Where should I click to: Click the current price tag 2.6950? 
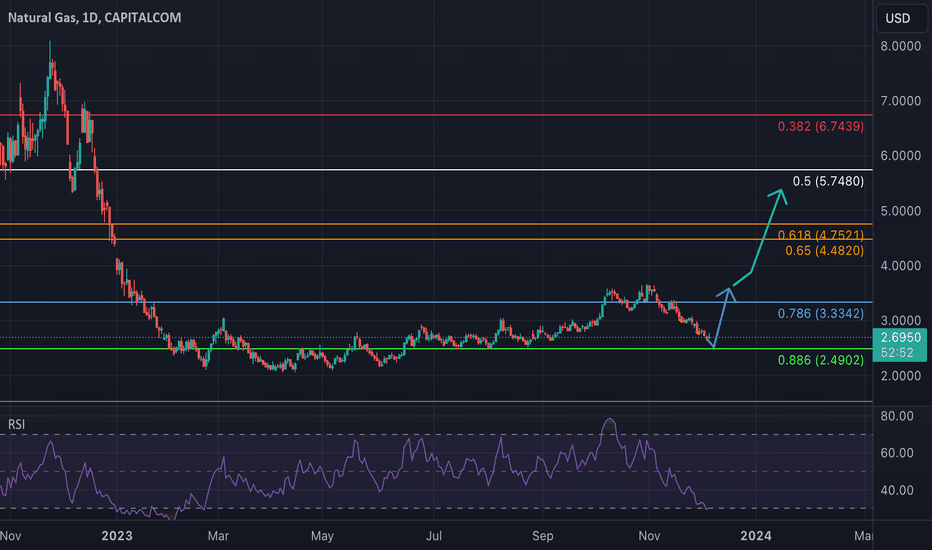point(900,344)
